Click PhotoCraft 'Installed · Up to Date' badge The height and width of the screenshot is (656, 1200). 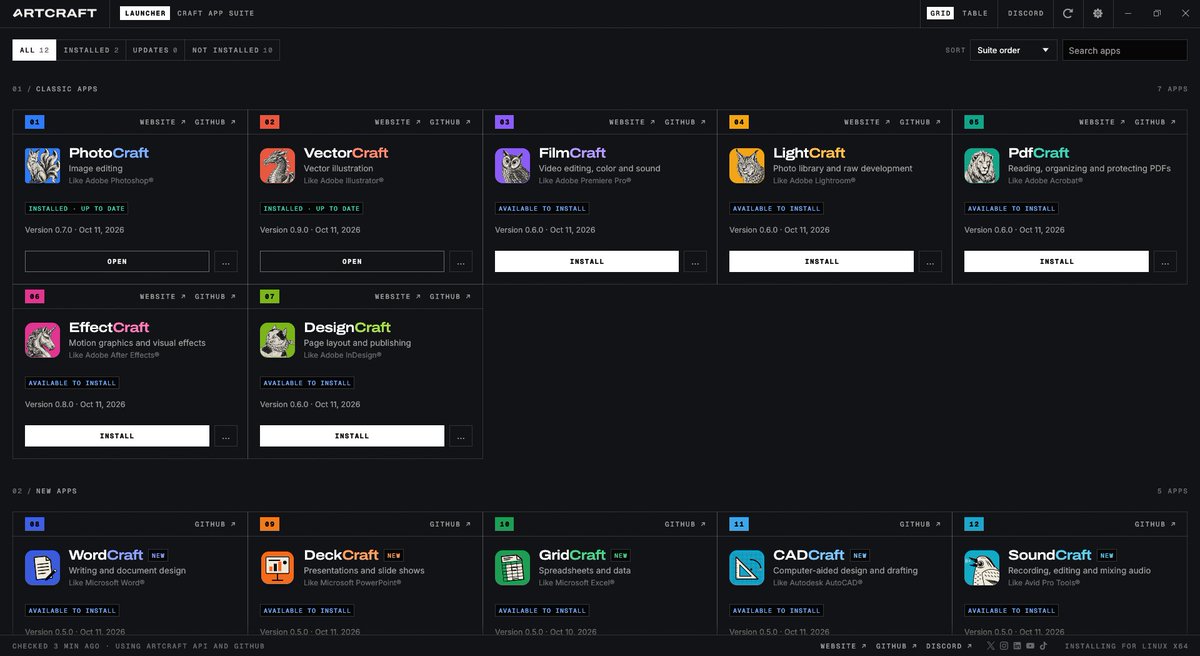[77, 208]
